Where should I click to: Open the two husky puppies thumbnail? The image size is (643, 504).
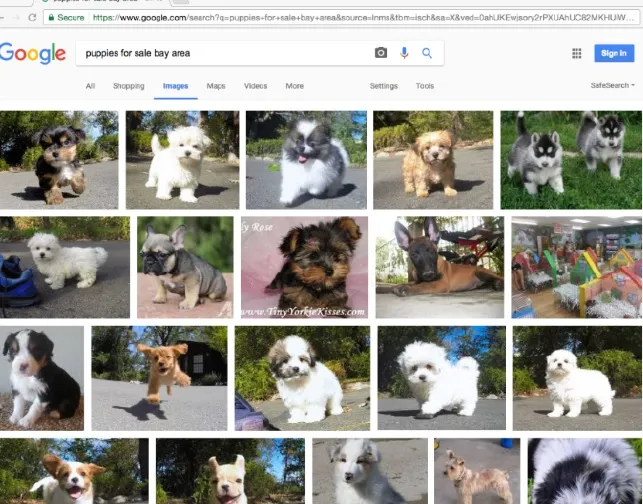[571, 160]
